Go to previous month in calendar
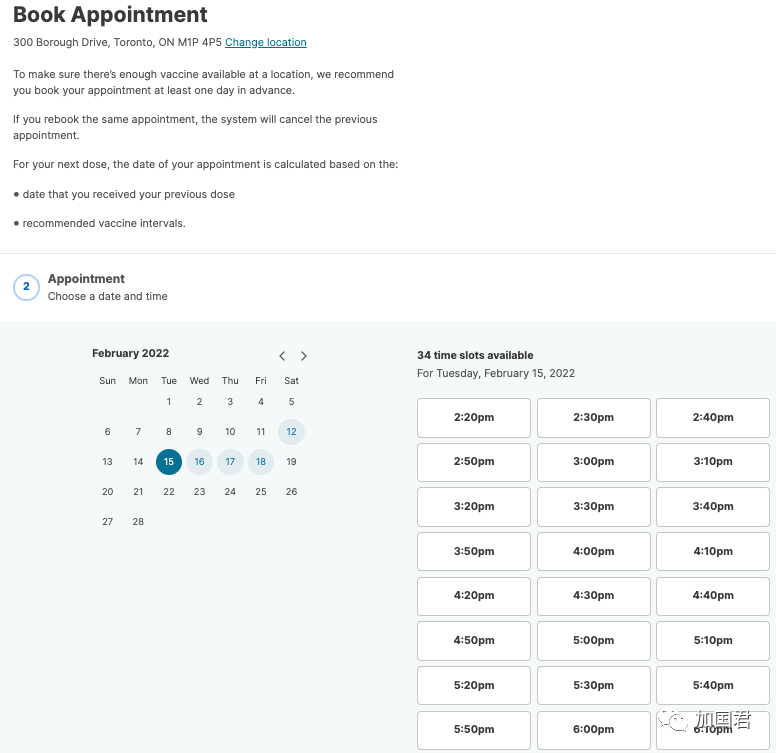776x753 pixels. coord(282,356)
